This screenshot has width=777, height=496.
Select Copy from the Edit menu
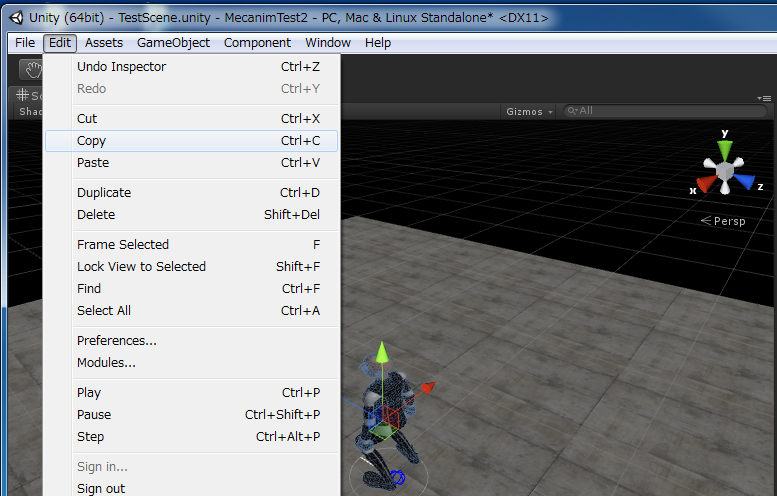coord(191,141)
